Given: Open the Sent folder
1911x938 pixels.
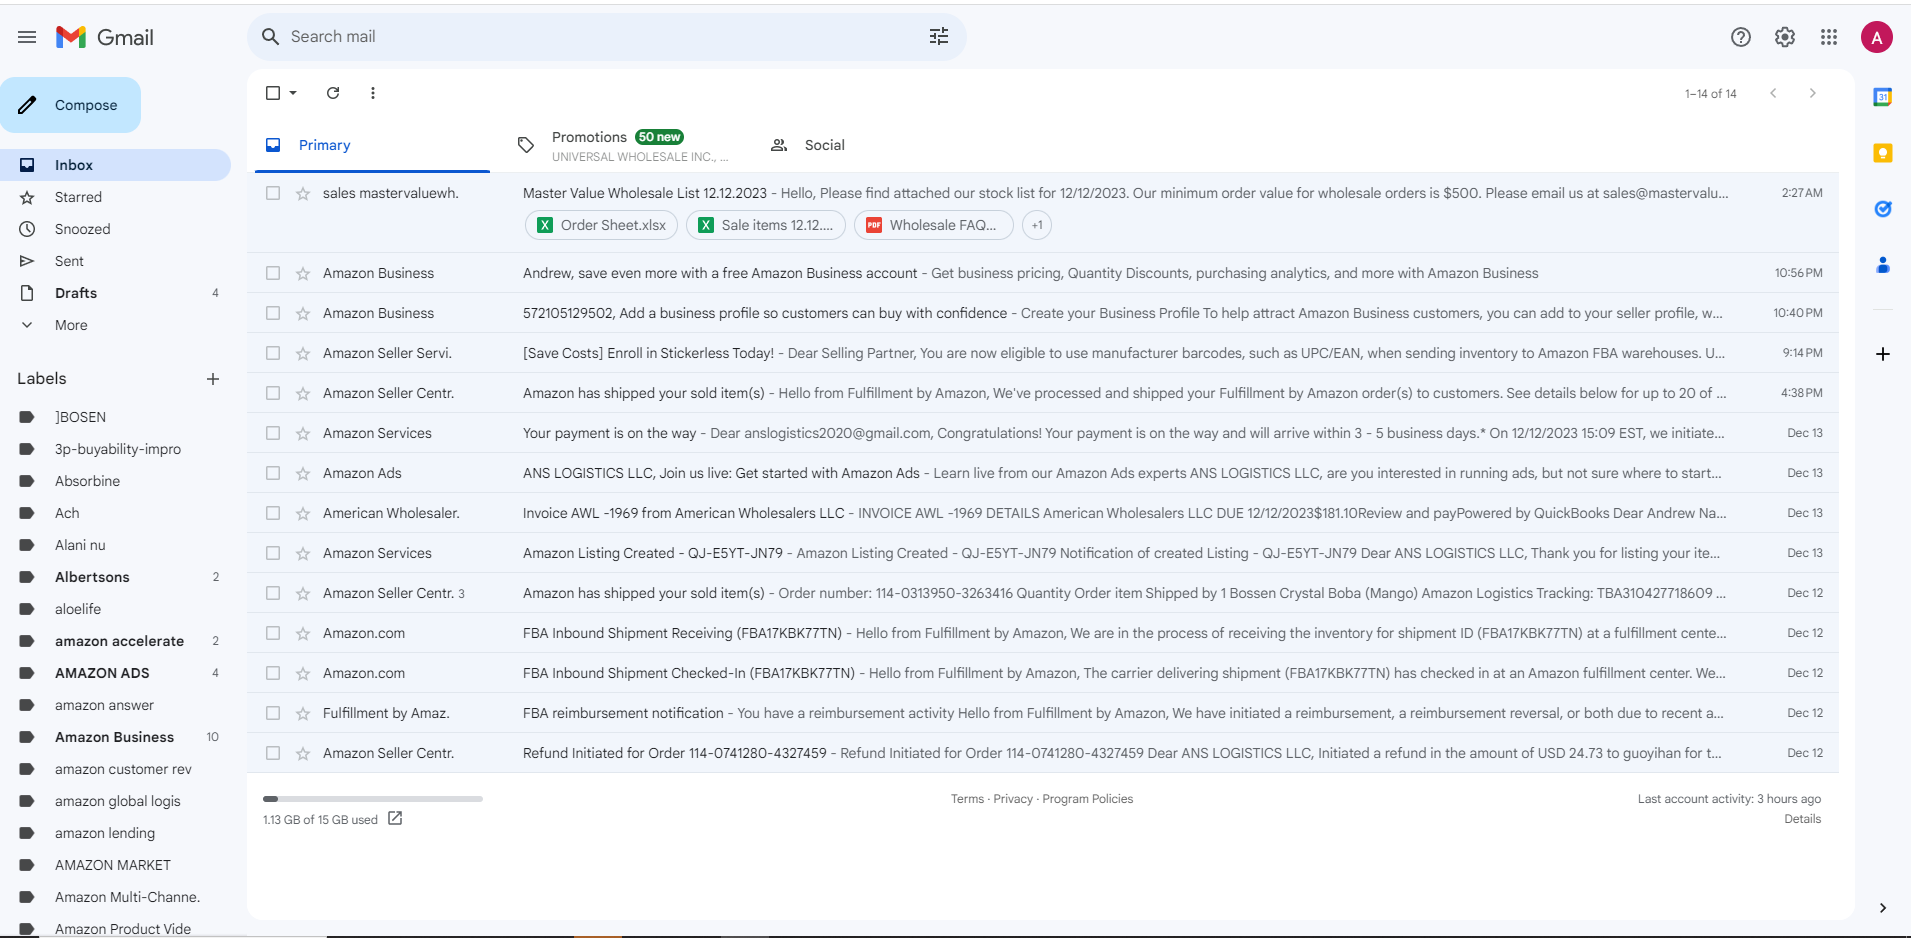Looking at the screenshot, I should 116,261.
